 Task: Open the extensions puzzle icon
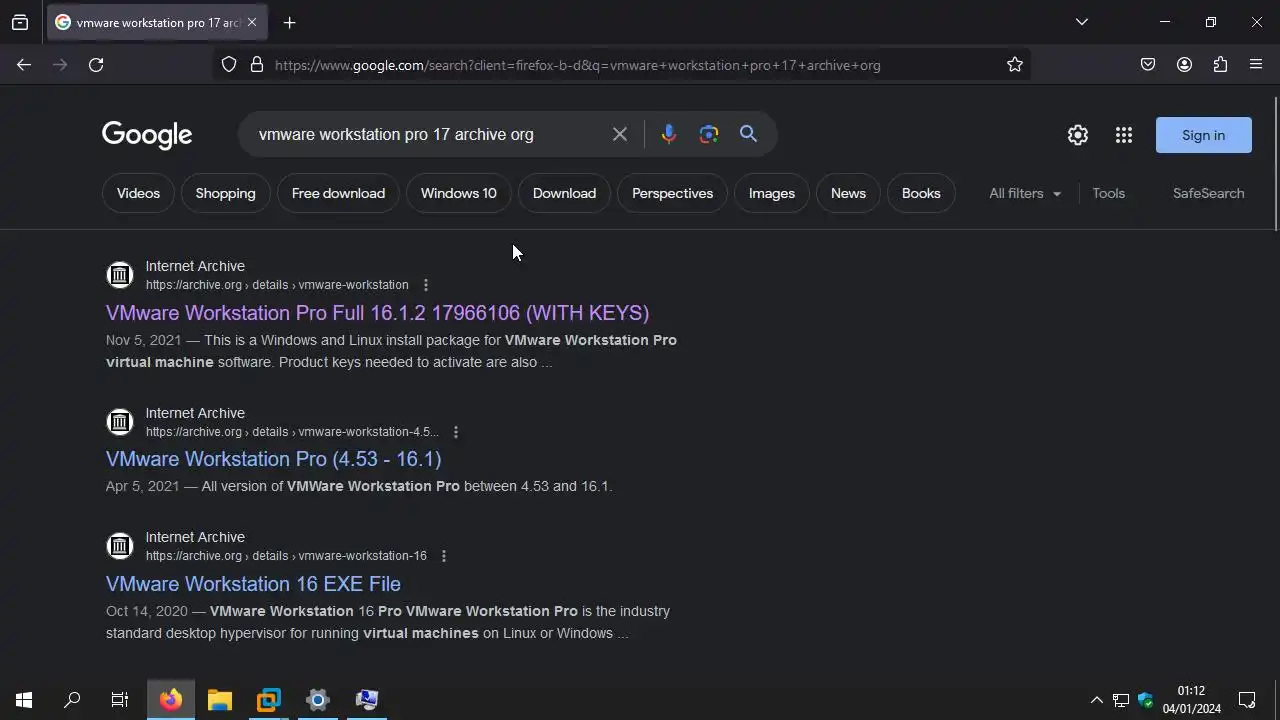point(1220,65)
